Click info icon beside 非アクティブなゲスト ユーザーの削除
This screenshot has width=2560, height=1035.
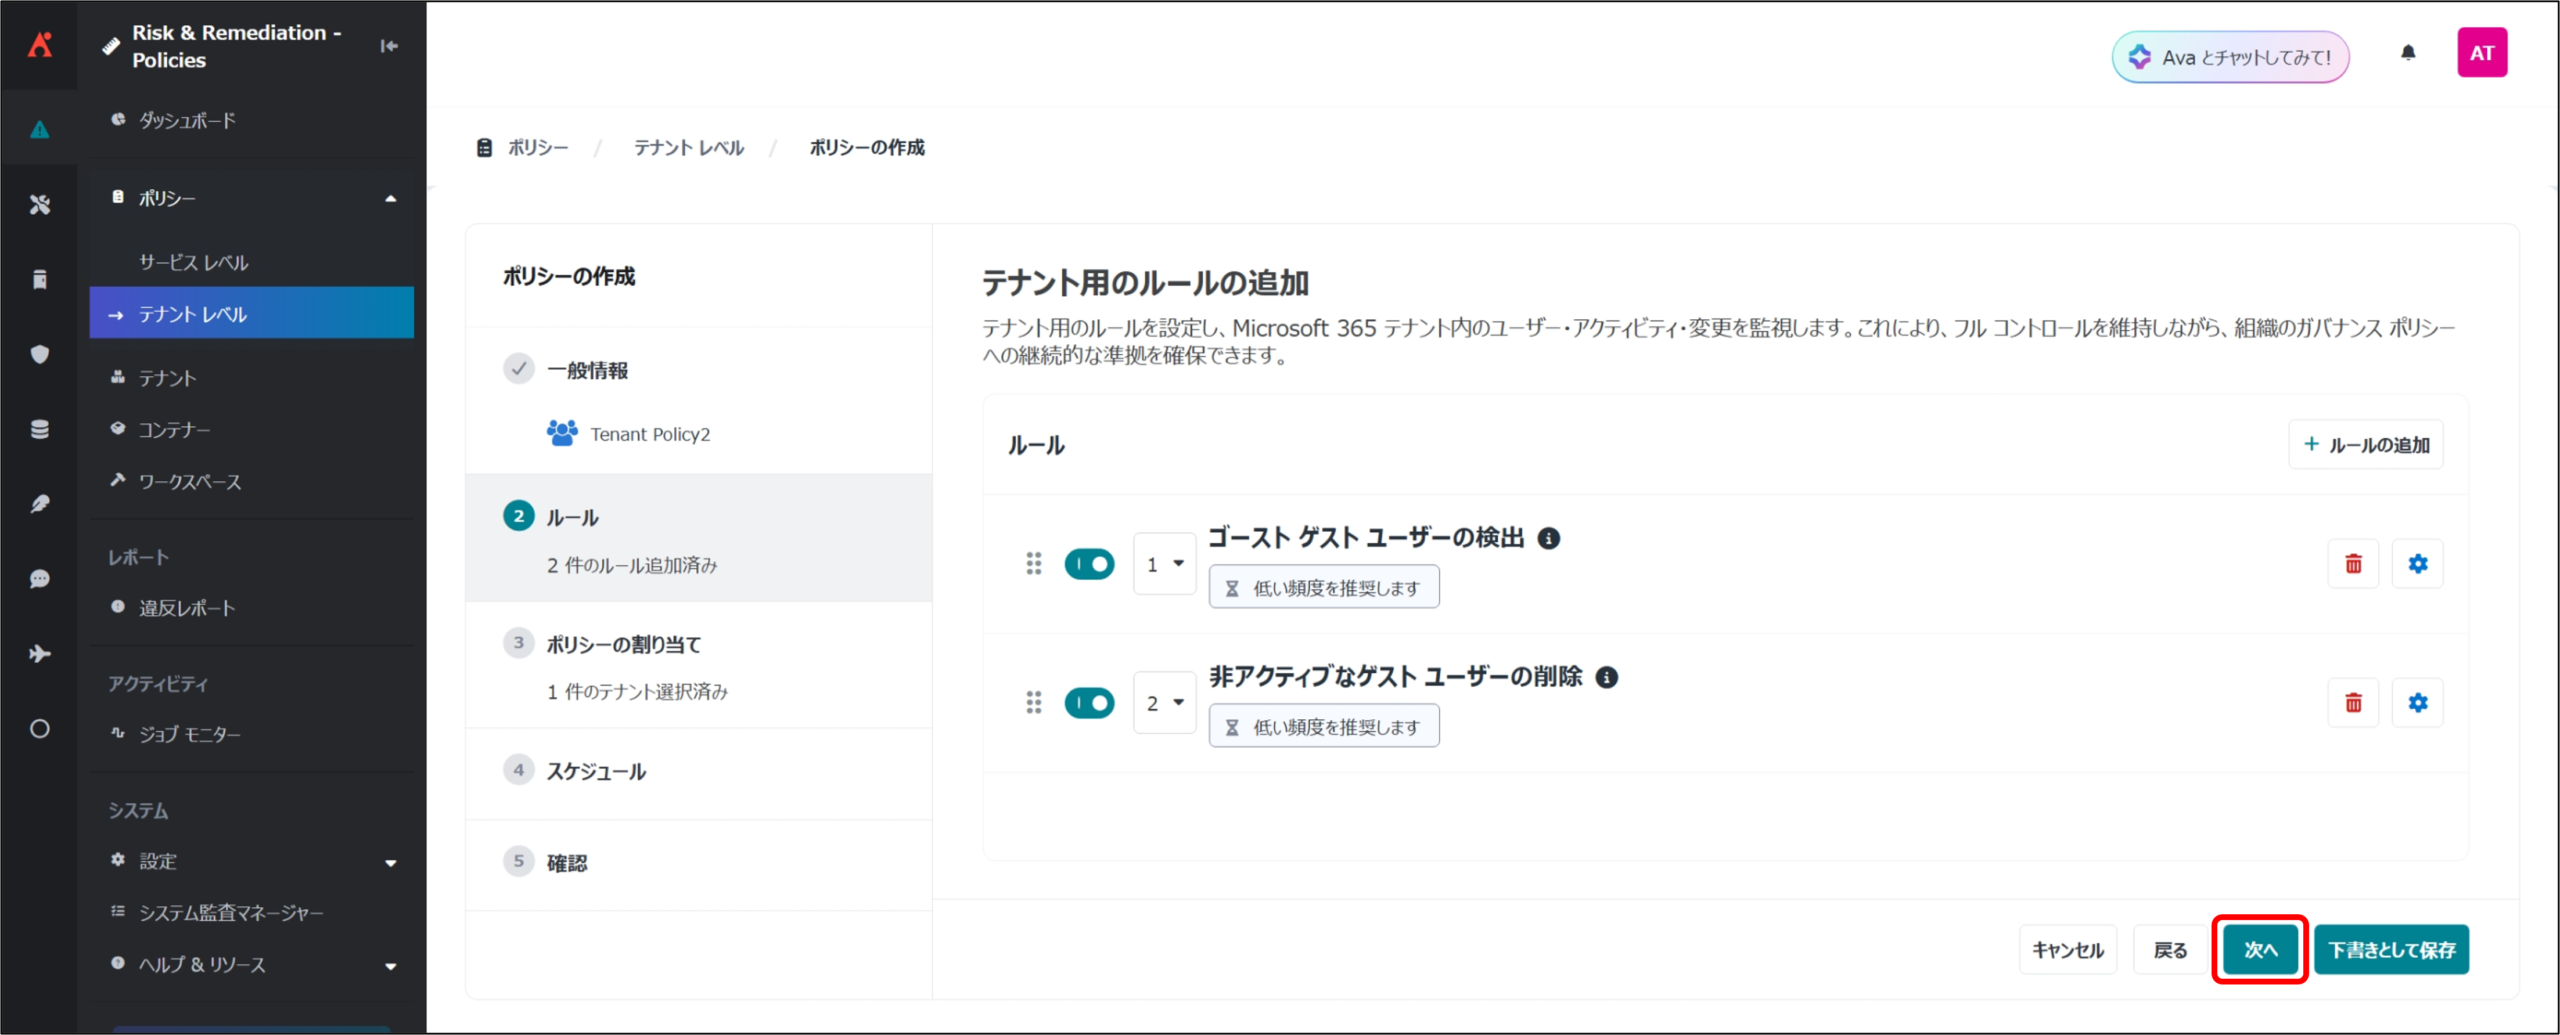[1606, 678]
